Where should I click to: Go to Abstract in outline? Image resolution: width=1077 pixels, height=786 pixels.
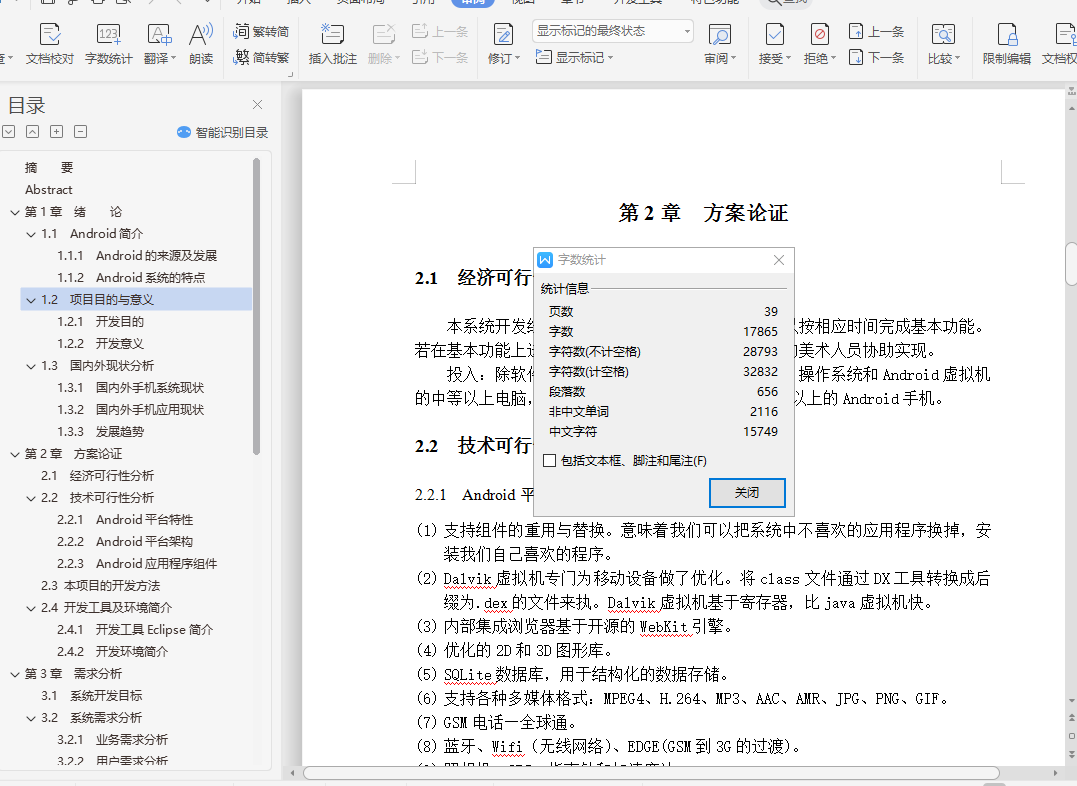tap(49, 190)
